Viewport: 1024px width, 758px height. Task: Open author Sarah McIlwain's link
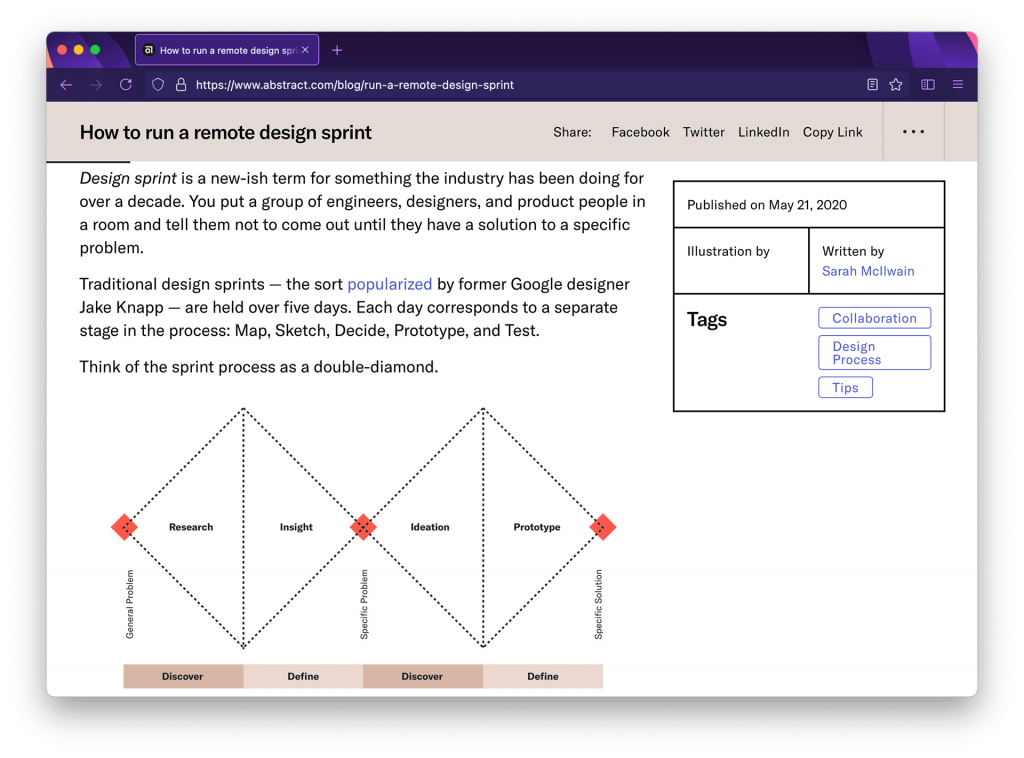pos(868,271)
